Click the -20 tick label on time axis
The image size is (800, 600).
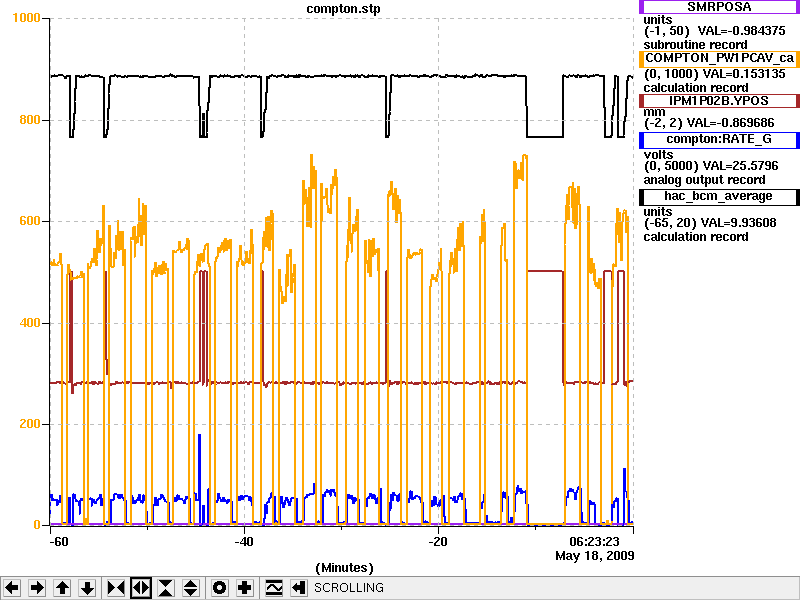[437, 541]
